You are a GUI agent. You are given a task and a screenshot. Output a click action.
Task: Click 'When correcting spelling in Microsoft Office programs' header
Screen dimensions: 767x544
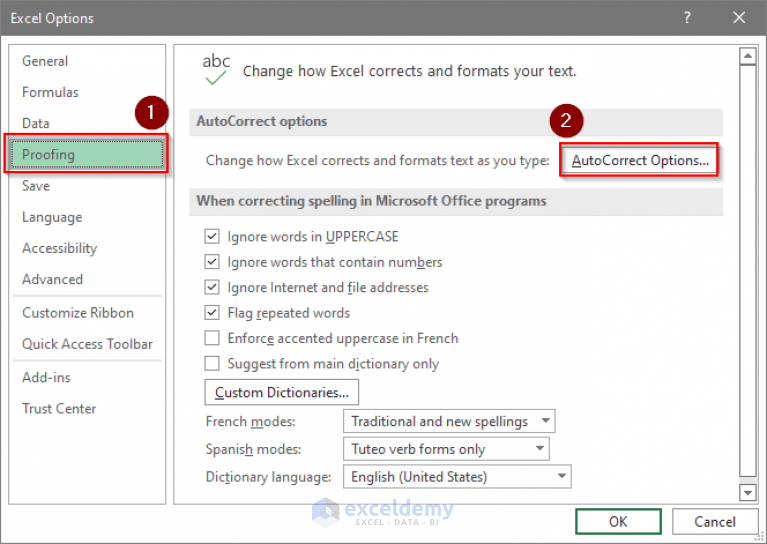pos(456,201)
